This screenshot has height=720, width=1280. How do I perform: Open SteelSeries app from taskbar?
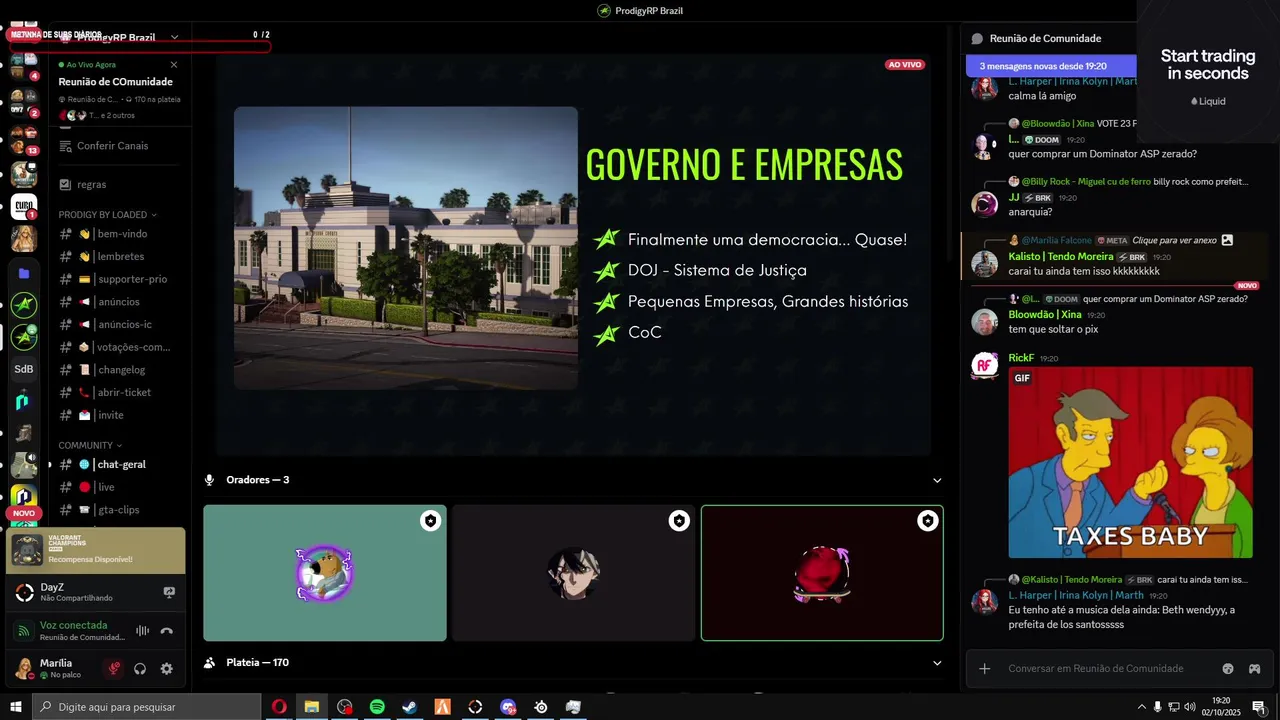pos(541,707)
